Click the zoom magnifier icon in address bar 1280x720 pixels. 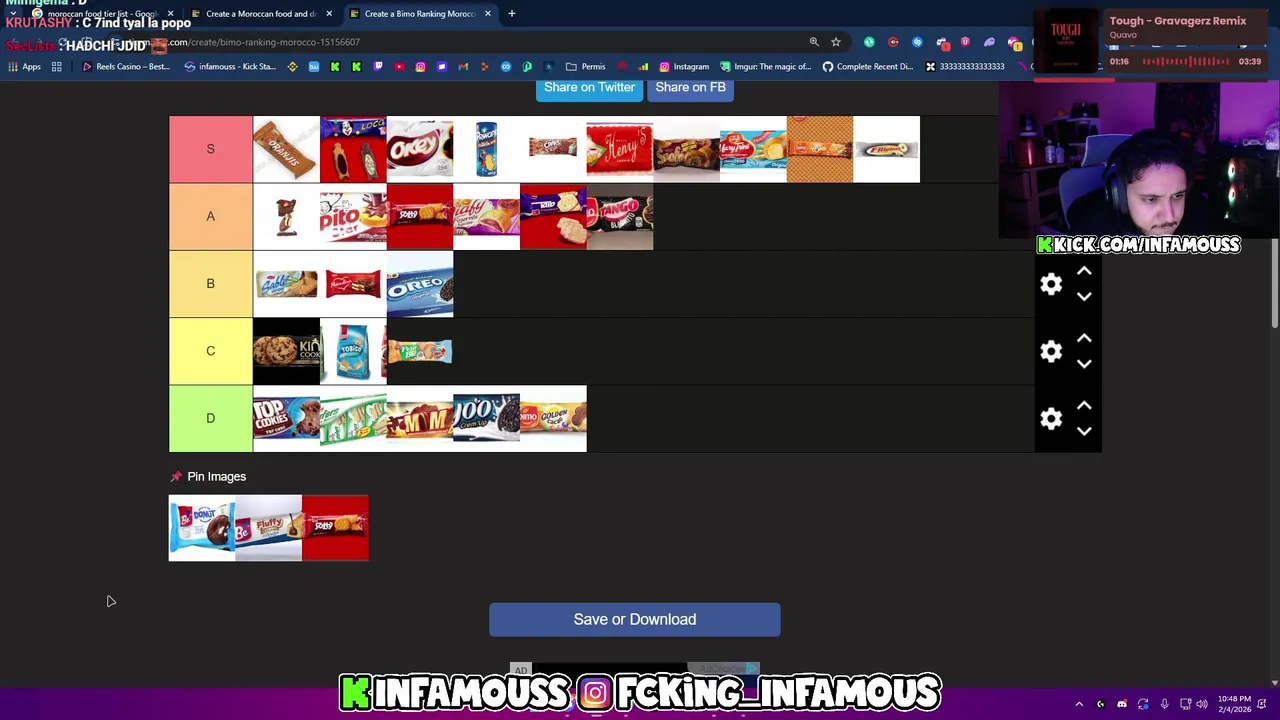click(814, 42)
